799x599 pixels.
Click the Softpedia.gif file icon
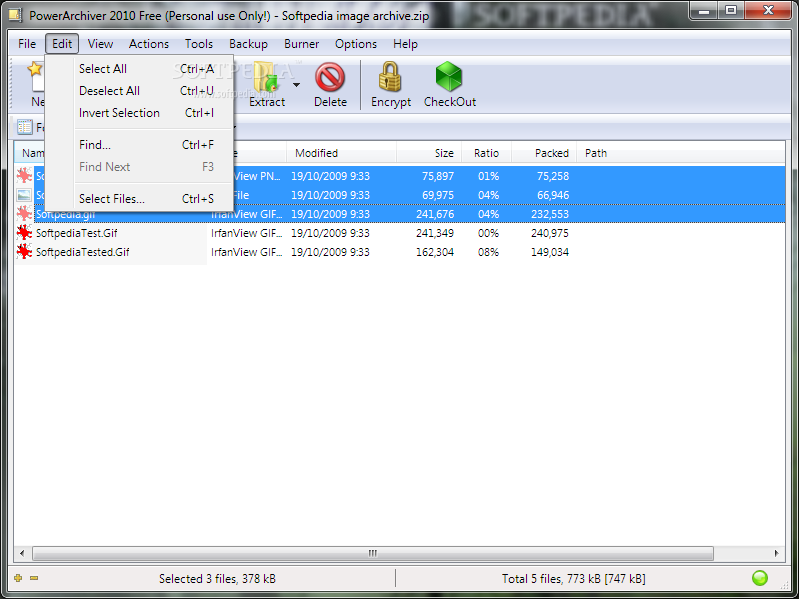pyautogui.click(x=23, y=214)
